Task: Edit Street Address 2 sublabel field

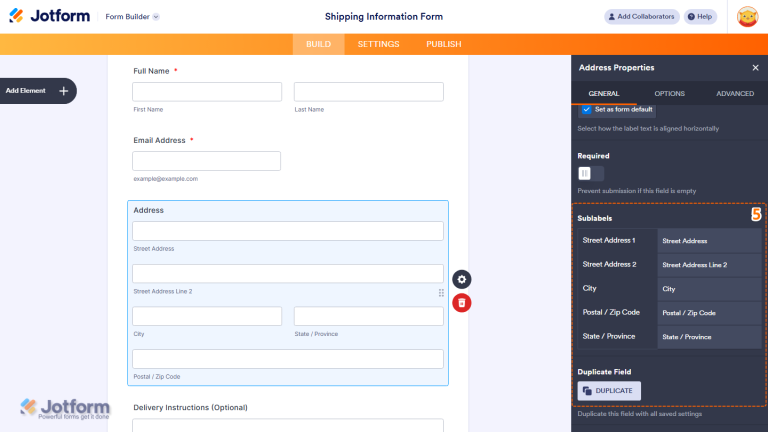Action: [x=709, y=264]
